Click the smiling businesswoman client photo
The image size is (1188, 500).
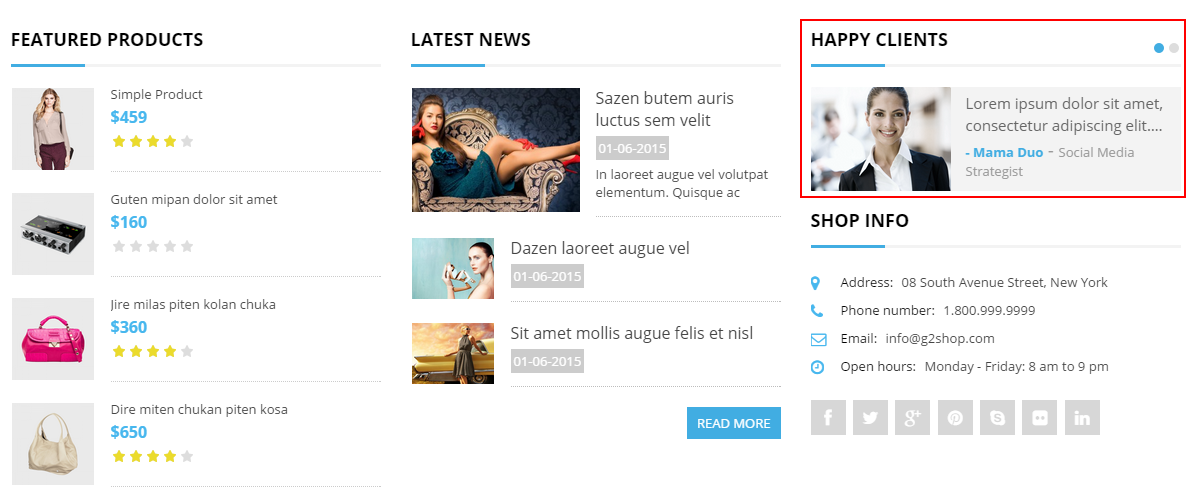tap(881, 139)
